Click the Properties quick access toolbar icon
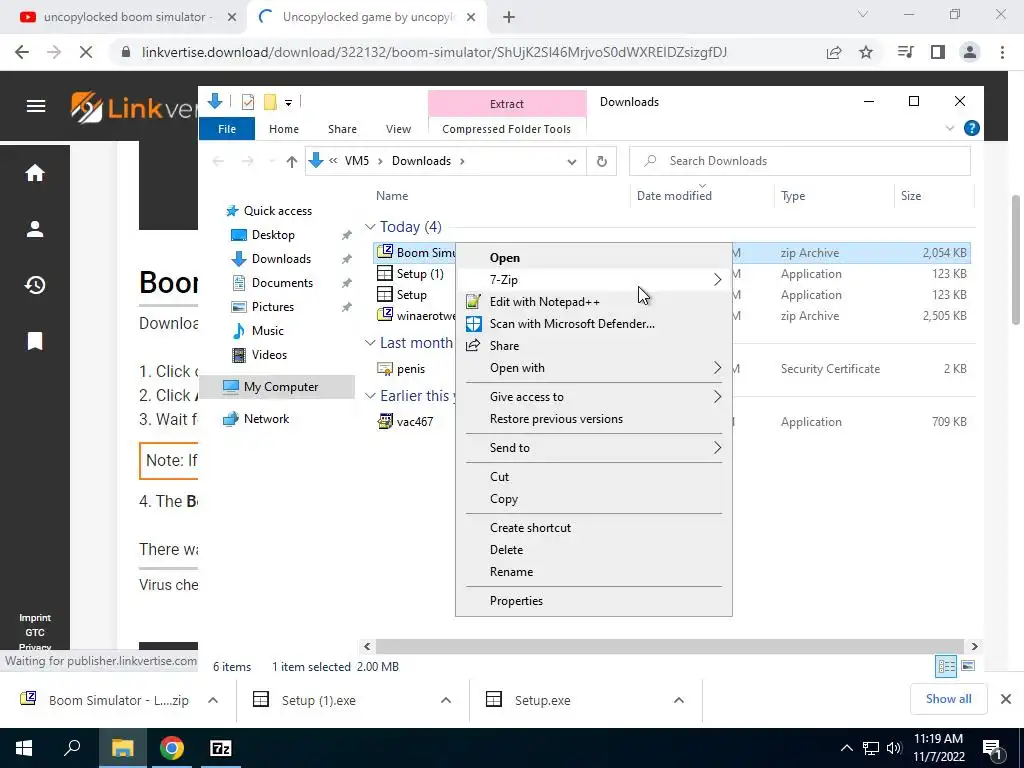This screenshot has width=1024, height=768. pos(248,102)
